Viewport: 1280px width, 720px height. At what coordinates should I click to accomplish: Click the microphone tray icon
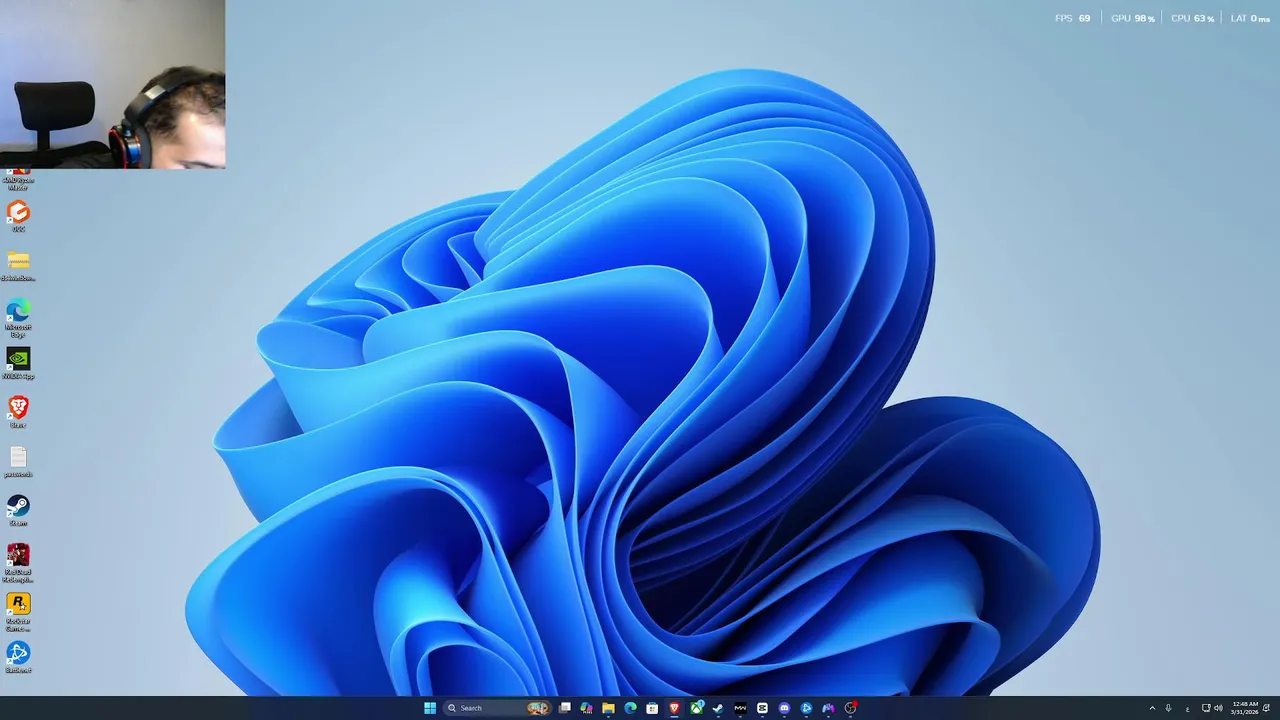[x=1168, y=708]
